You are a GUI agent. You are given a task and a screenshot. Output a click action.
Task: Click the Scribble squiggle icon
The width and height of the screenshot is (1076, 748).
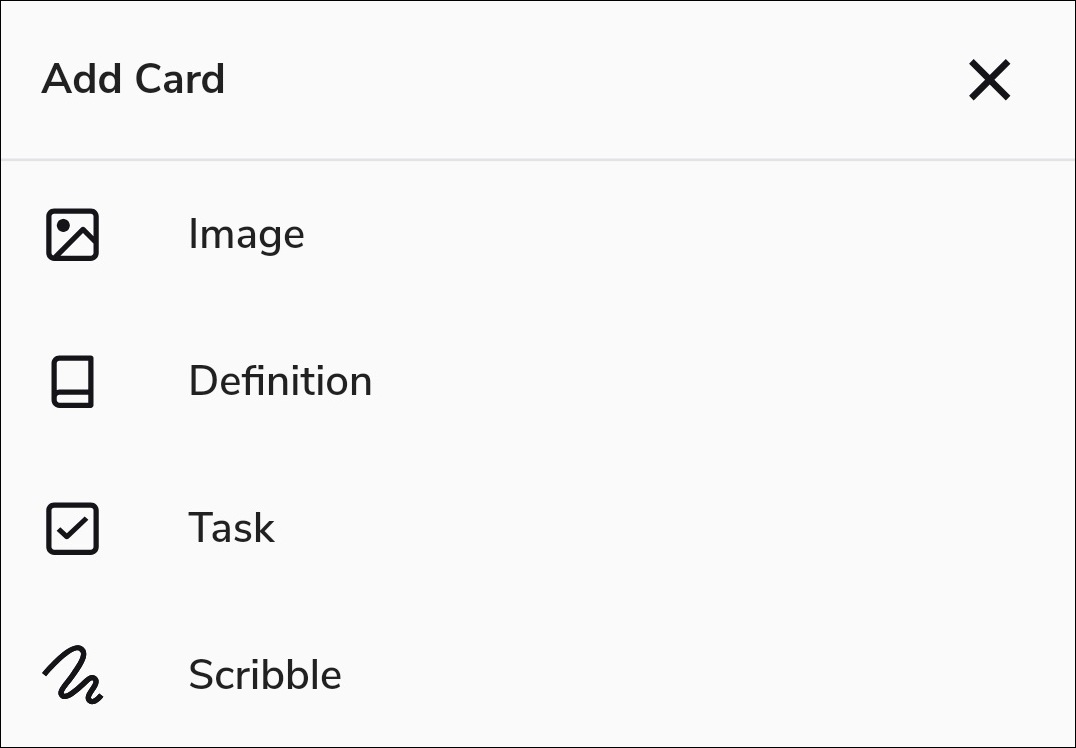coord(72,675)
